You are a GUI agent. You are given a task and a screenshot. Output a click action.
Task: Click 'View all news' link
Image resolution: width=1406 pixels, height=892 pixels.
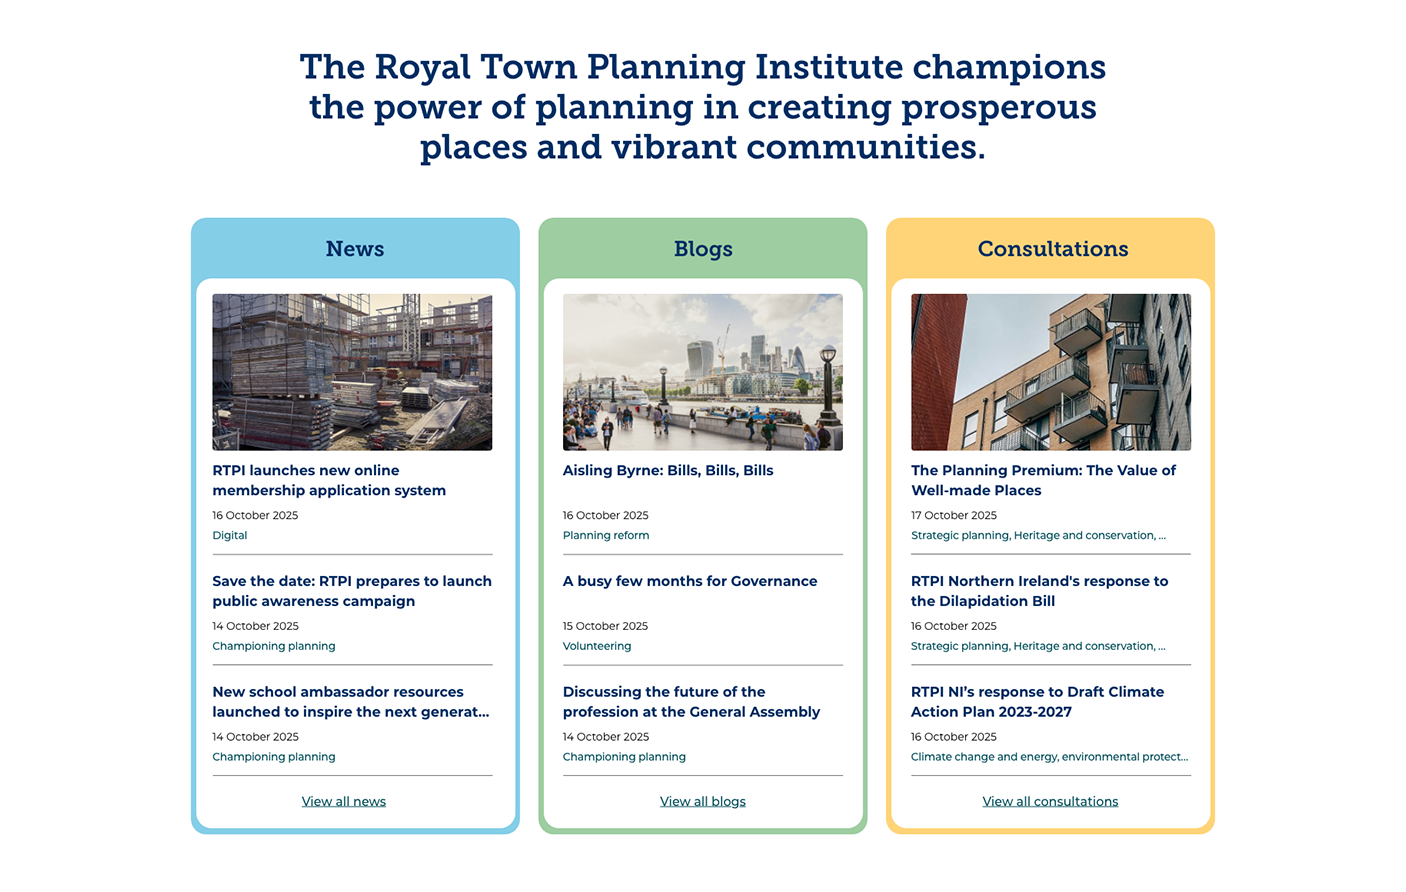pyautogui.click(x=343, y=801)
